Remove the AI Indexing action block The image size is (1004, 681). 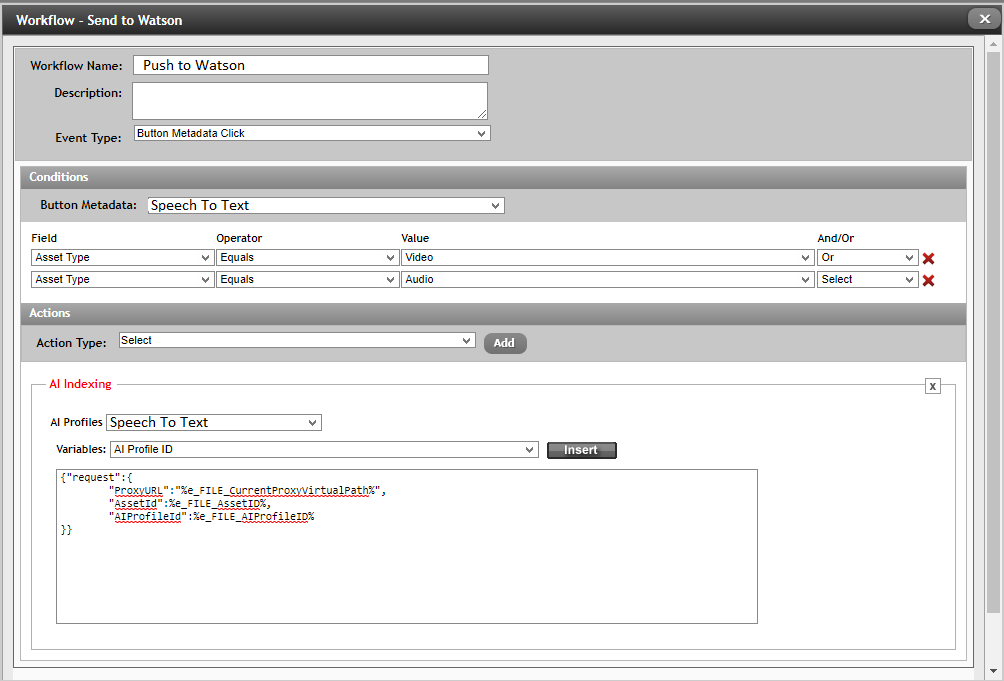coord(933,386)
